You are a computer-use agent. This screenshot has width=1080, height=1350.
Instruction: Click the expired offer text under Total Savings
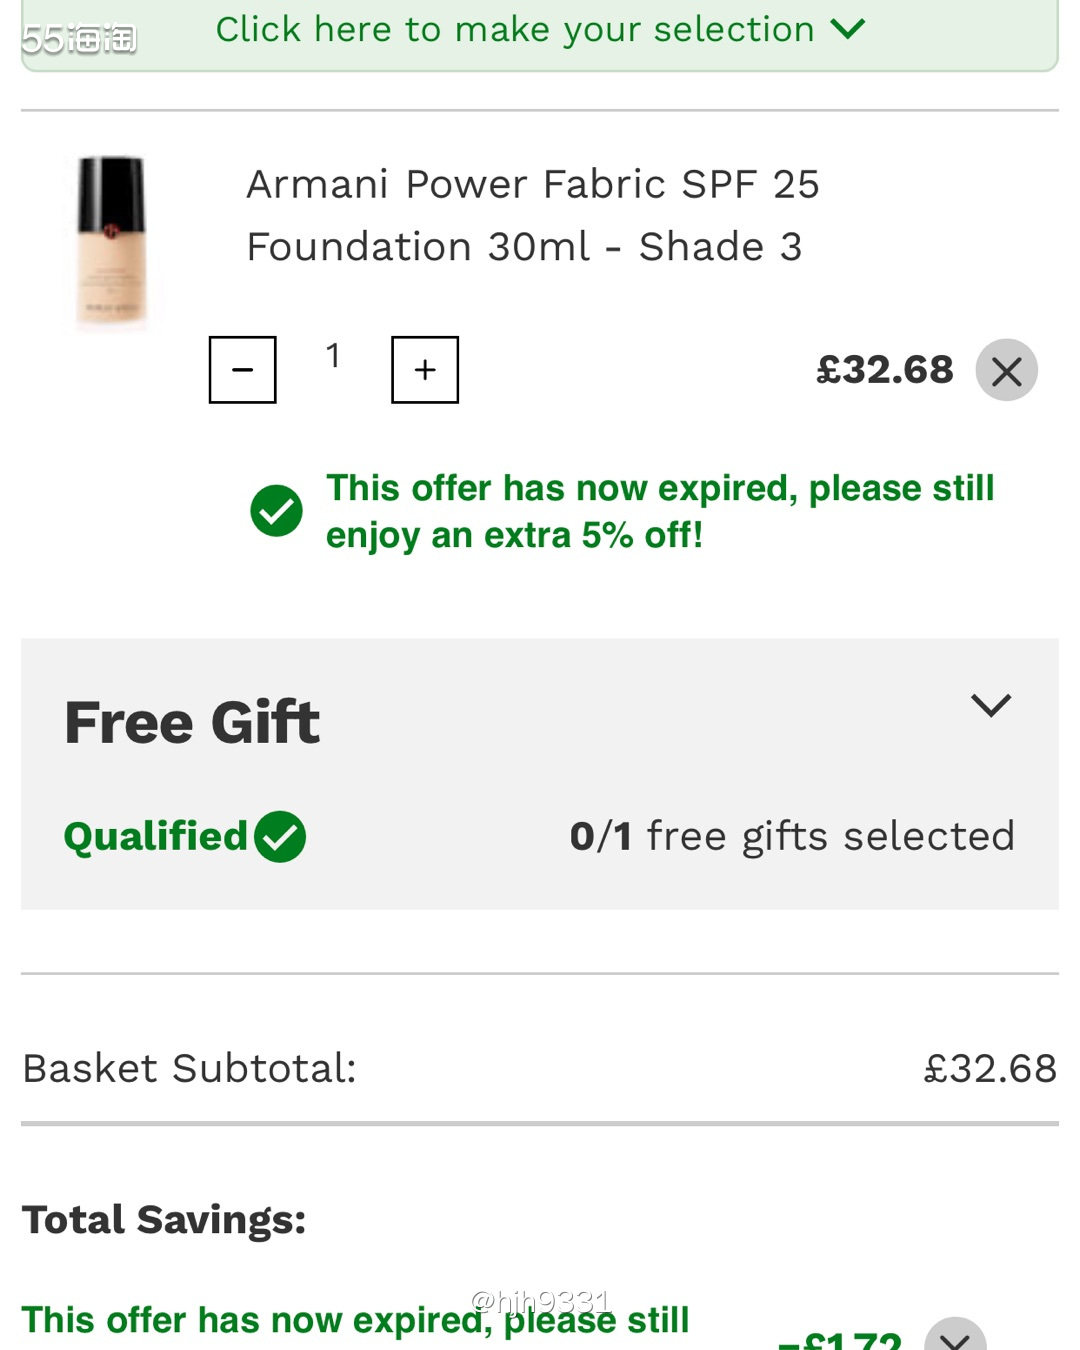(x=355, y=1320)
